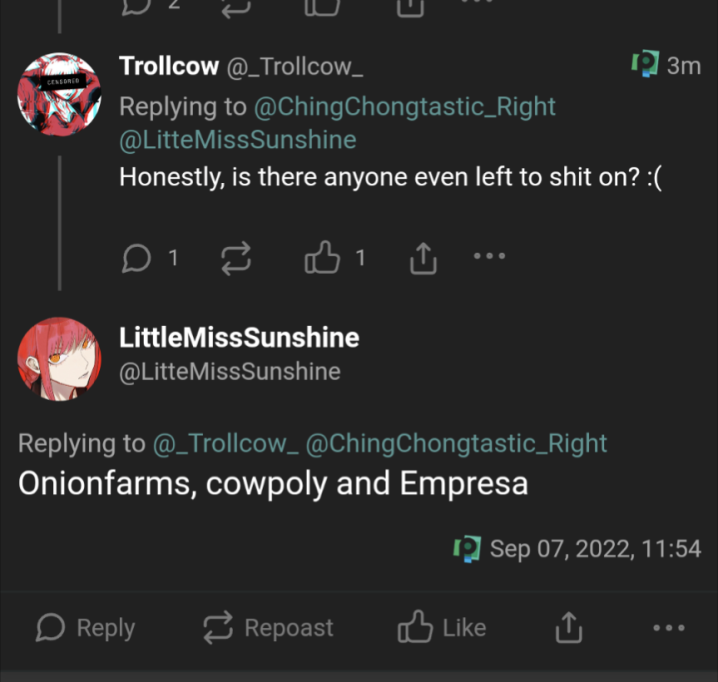Visit @ChingChongtastic_Right mention in Trollcow's reply
The image size is (718, 682).
coord(404,107)
